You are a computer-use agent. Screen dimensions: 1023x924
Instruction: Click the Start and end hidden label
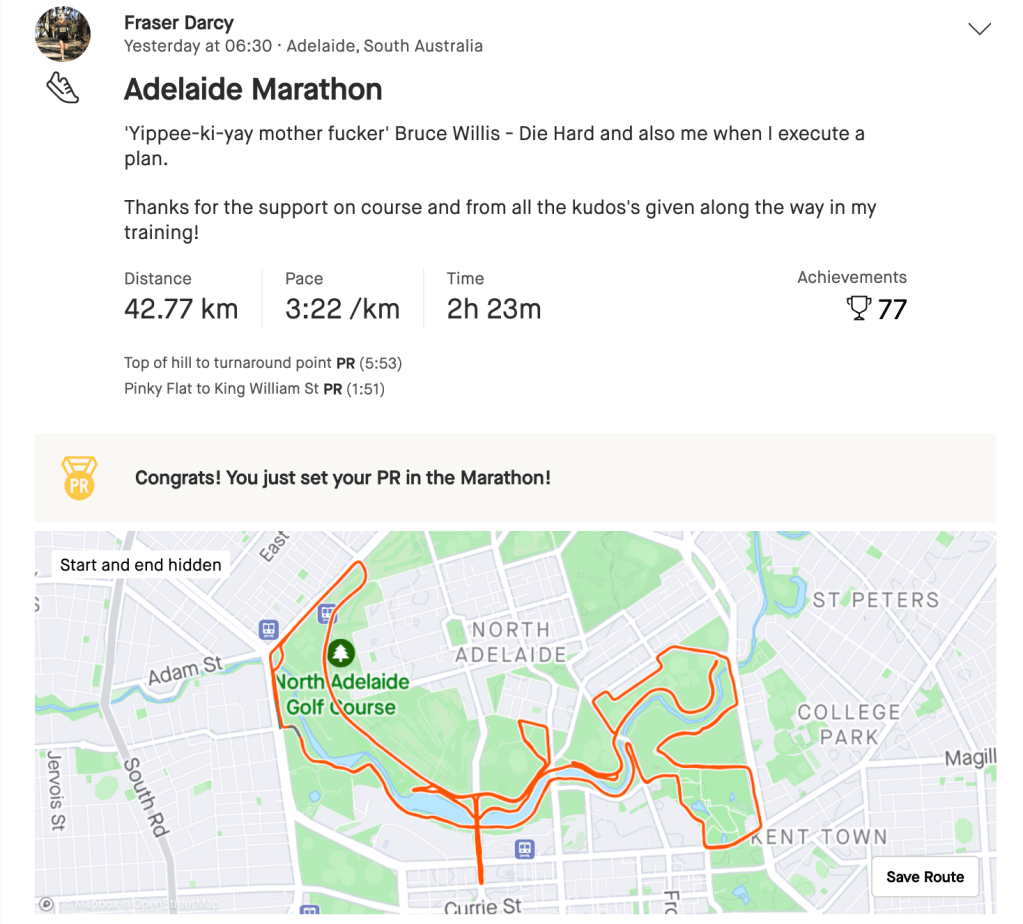tap(141, 565)
